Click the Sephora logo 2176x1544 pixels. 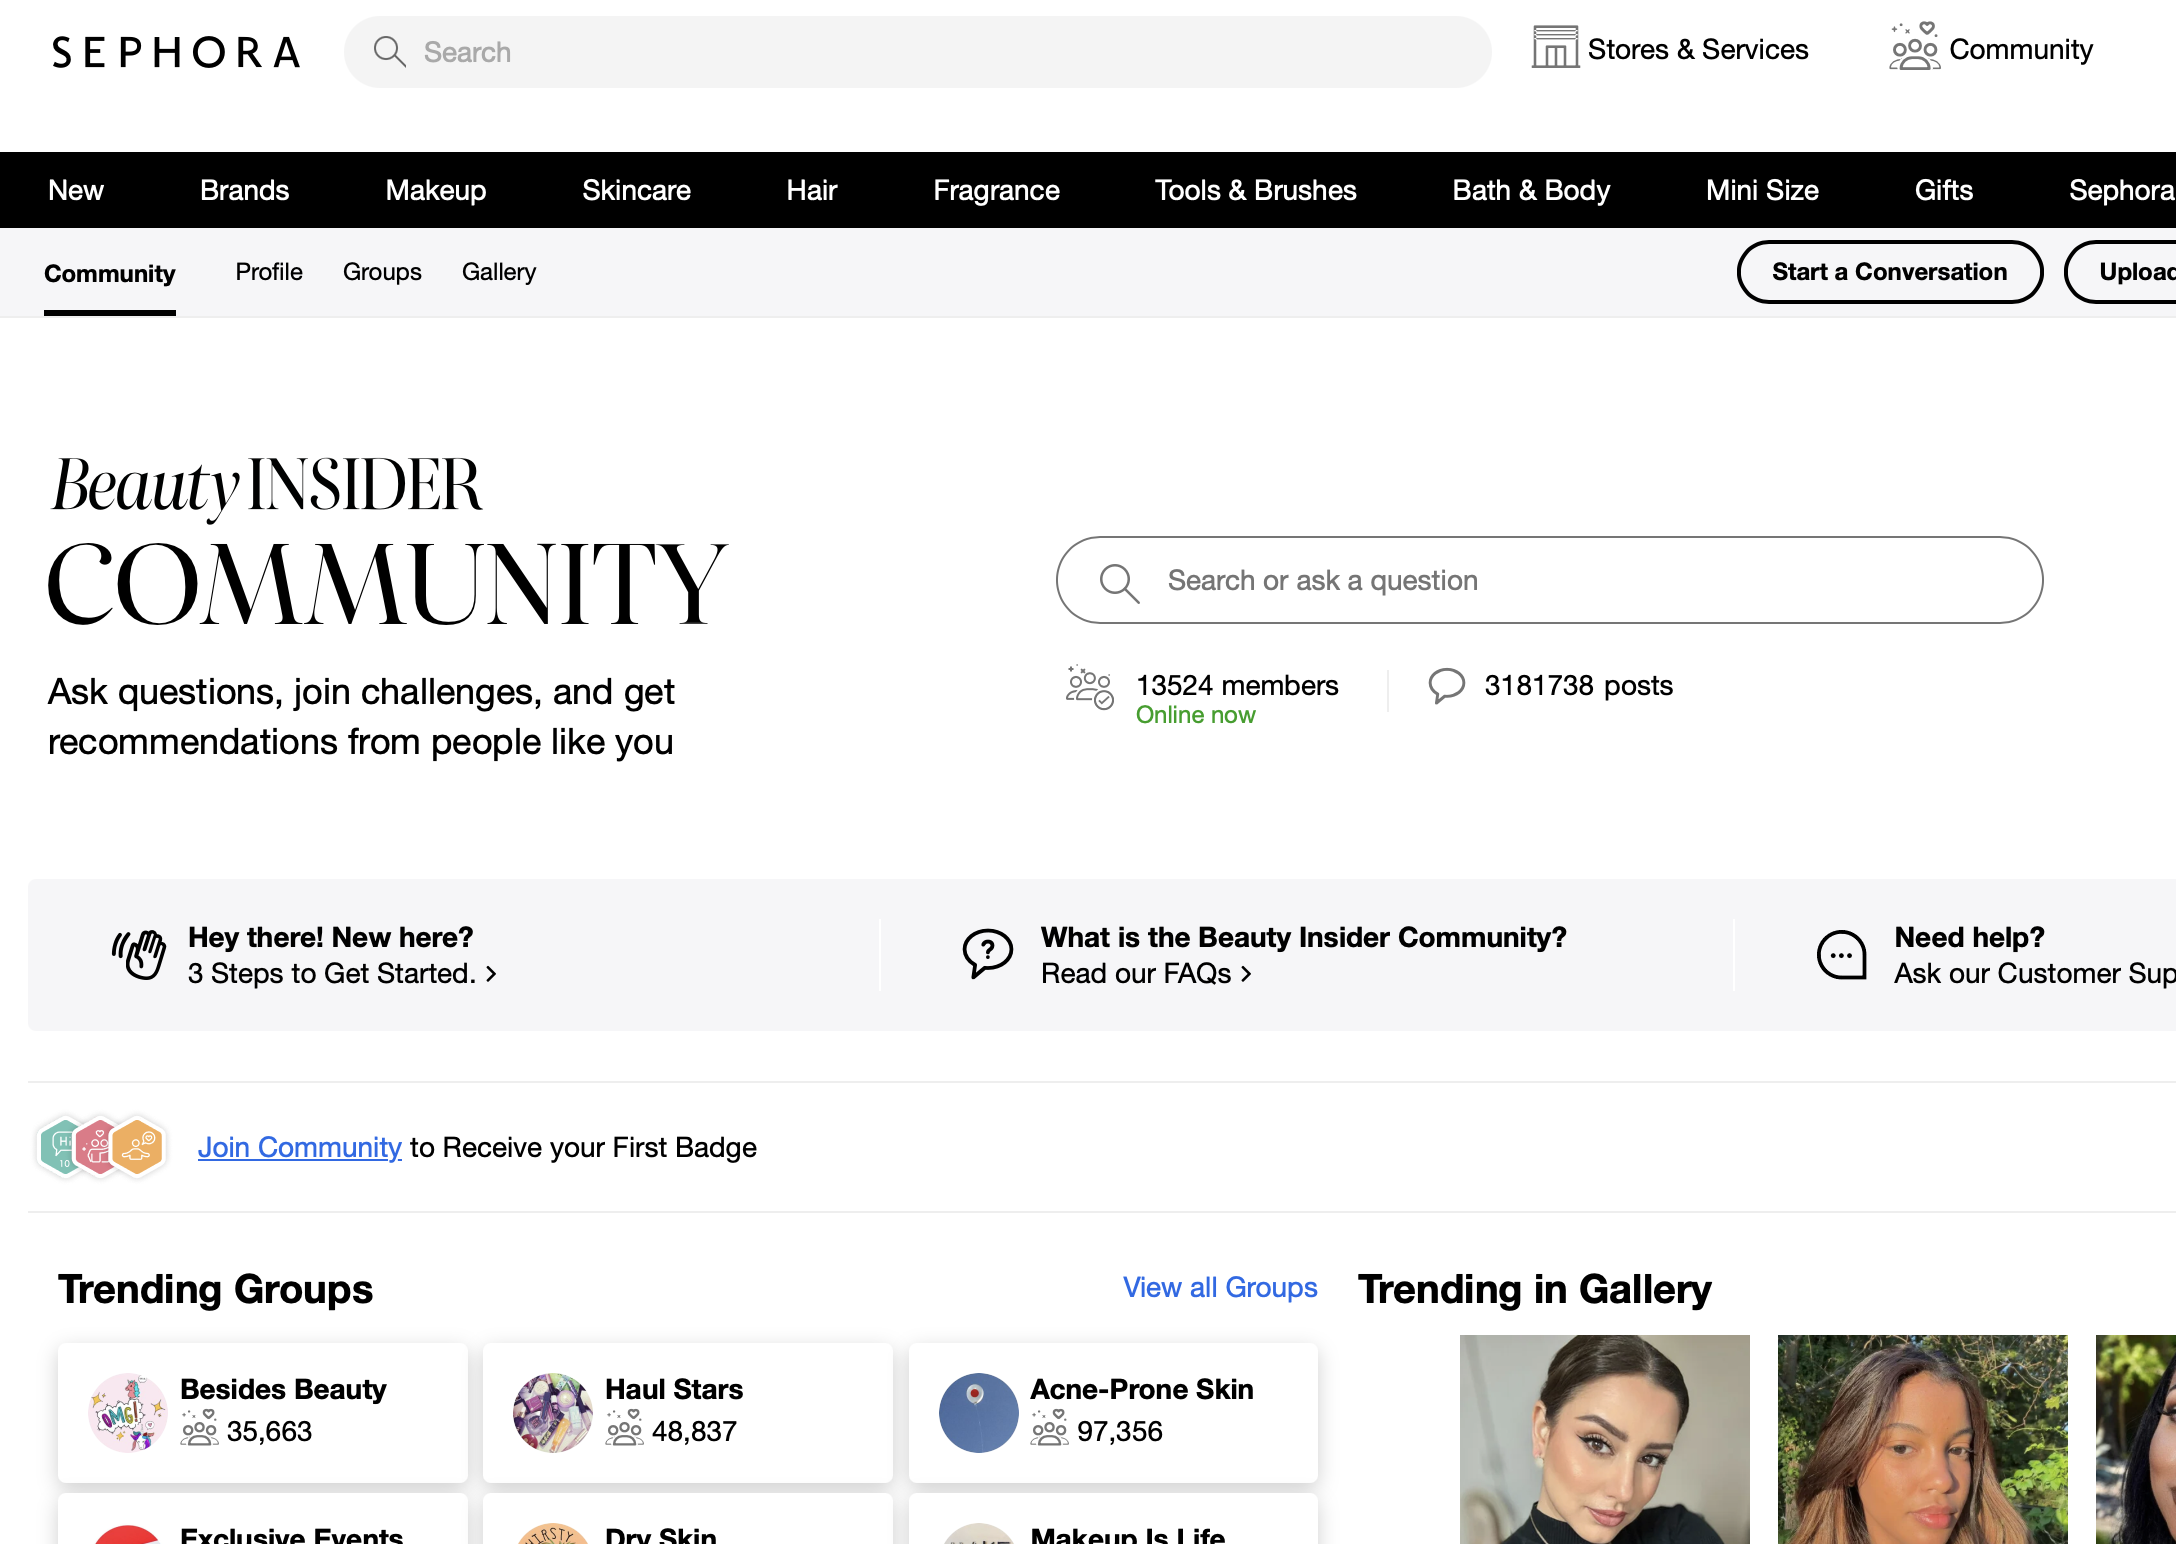pyautogui.click(x=176, y=52)
